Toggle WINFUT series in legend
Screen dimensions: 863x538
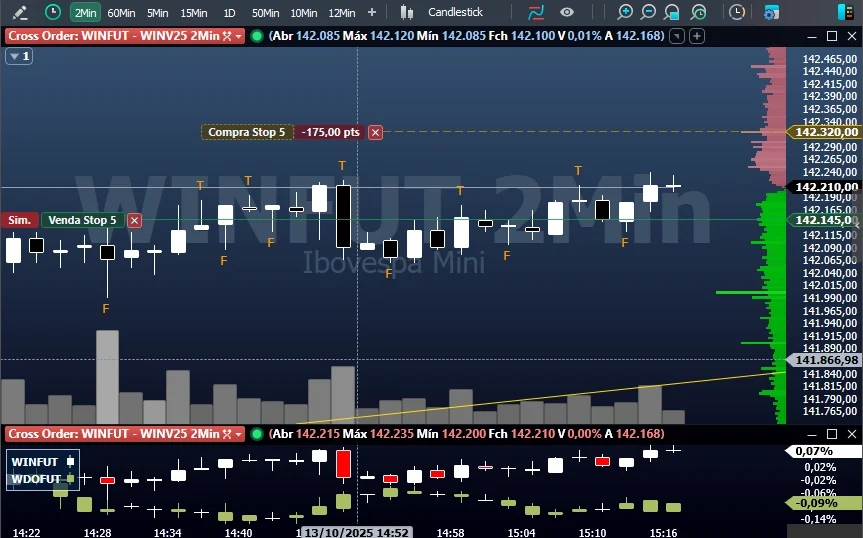tap(42, 462)
